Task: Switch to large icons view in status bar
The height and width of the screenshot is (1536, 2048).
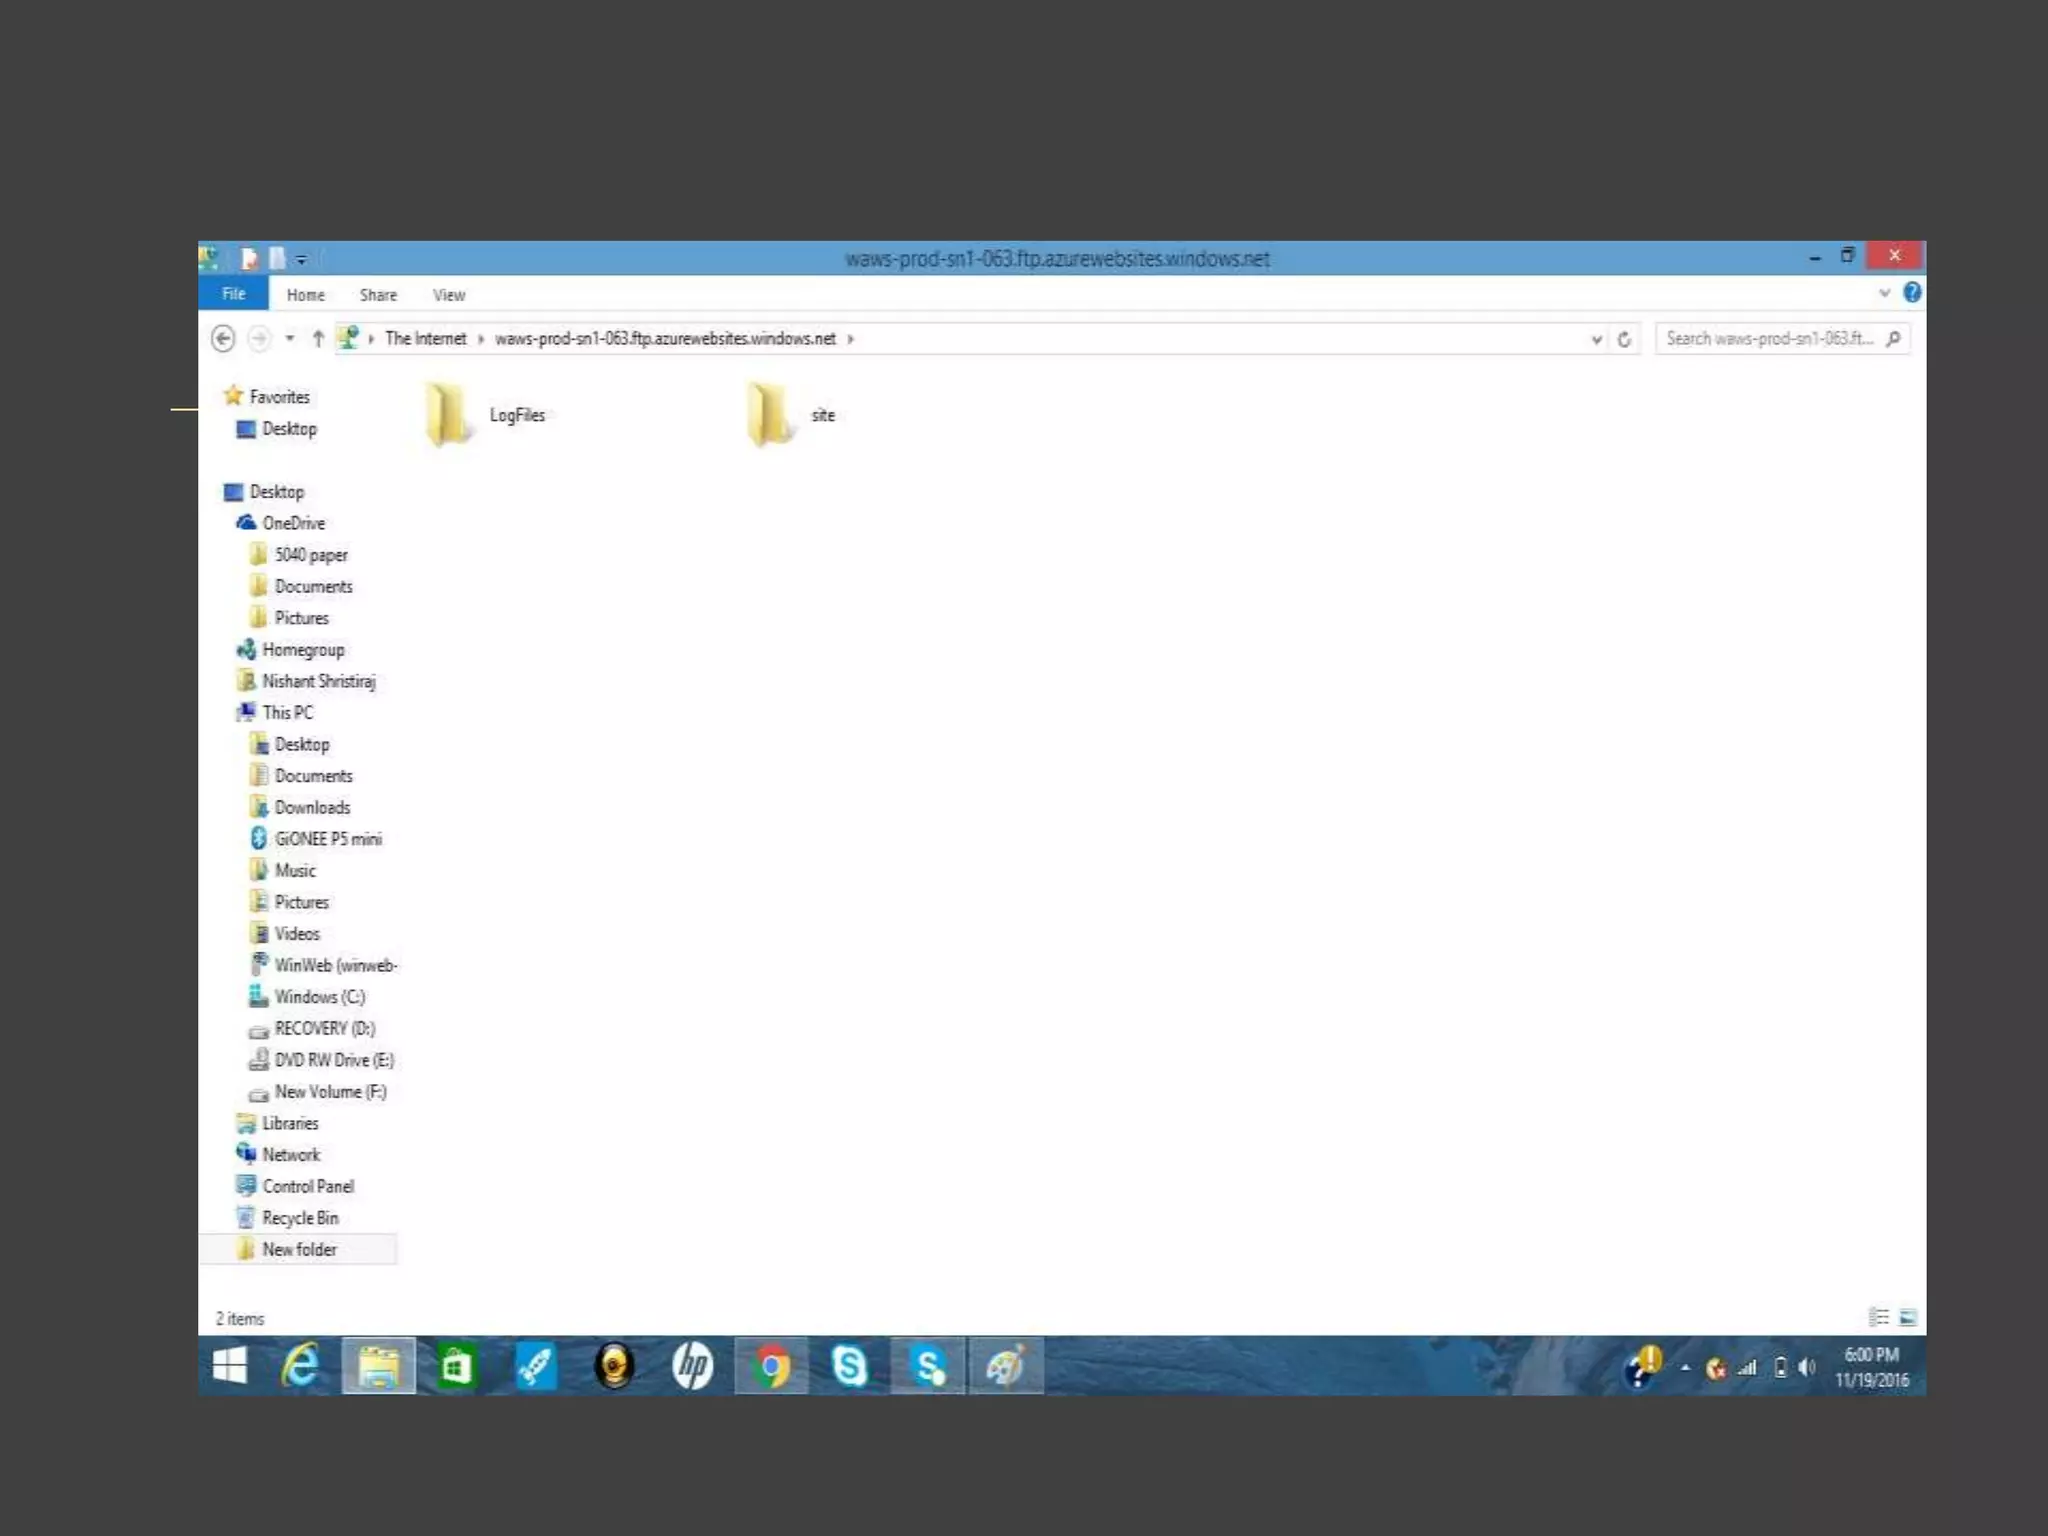Action: point(1907,1318)
